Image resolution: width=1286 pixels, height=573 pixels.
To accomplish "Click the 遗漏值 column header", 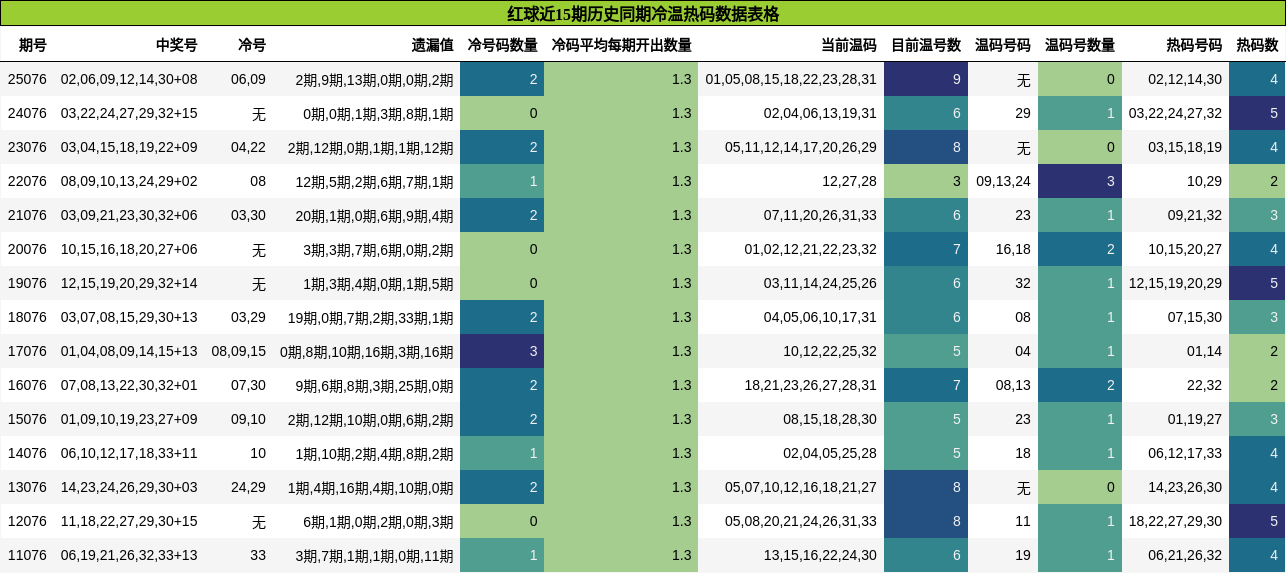I will [433, 45].
